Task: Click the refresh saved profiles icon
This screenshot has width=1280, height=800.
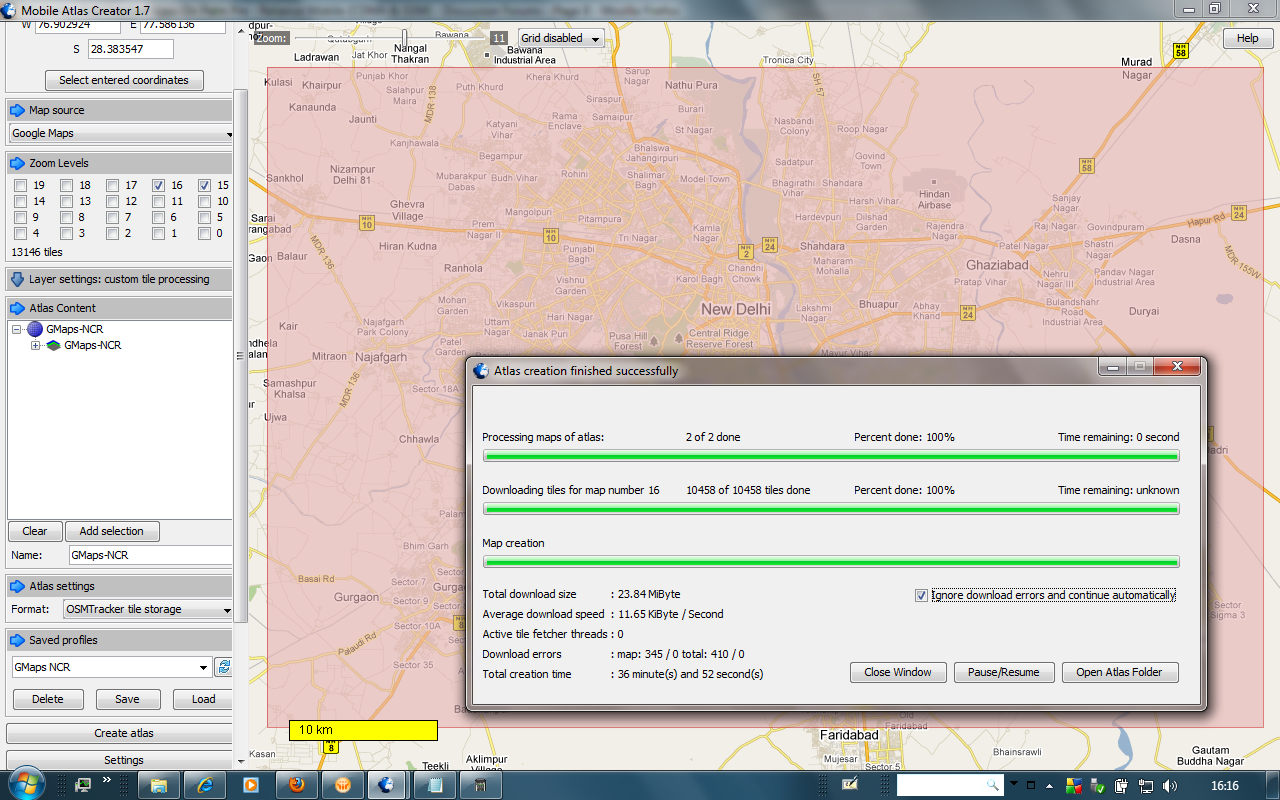Action: pyautogui.click(x=224, y=667)
